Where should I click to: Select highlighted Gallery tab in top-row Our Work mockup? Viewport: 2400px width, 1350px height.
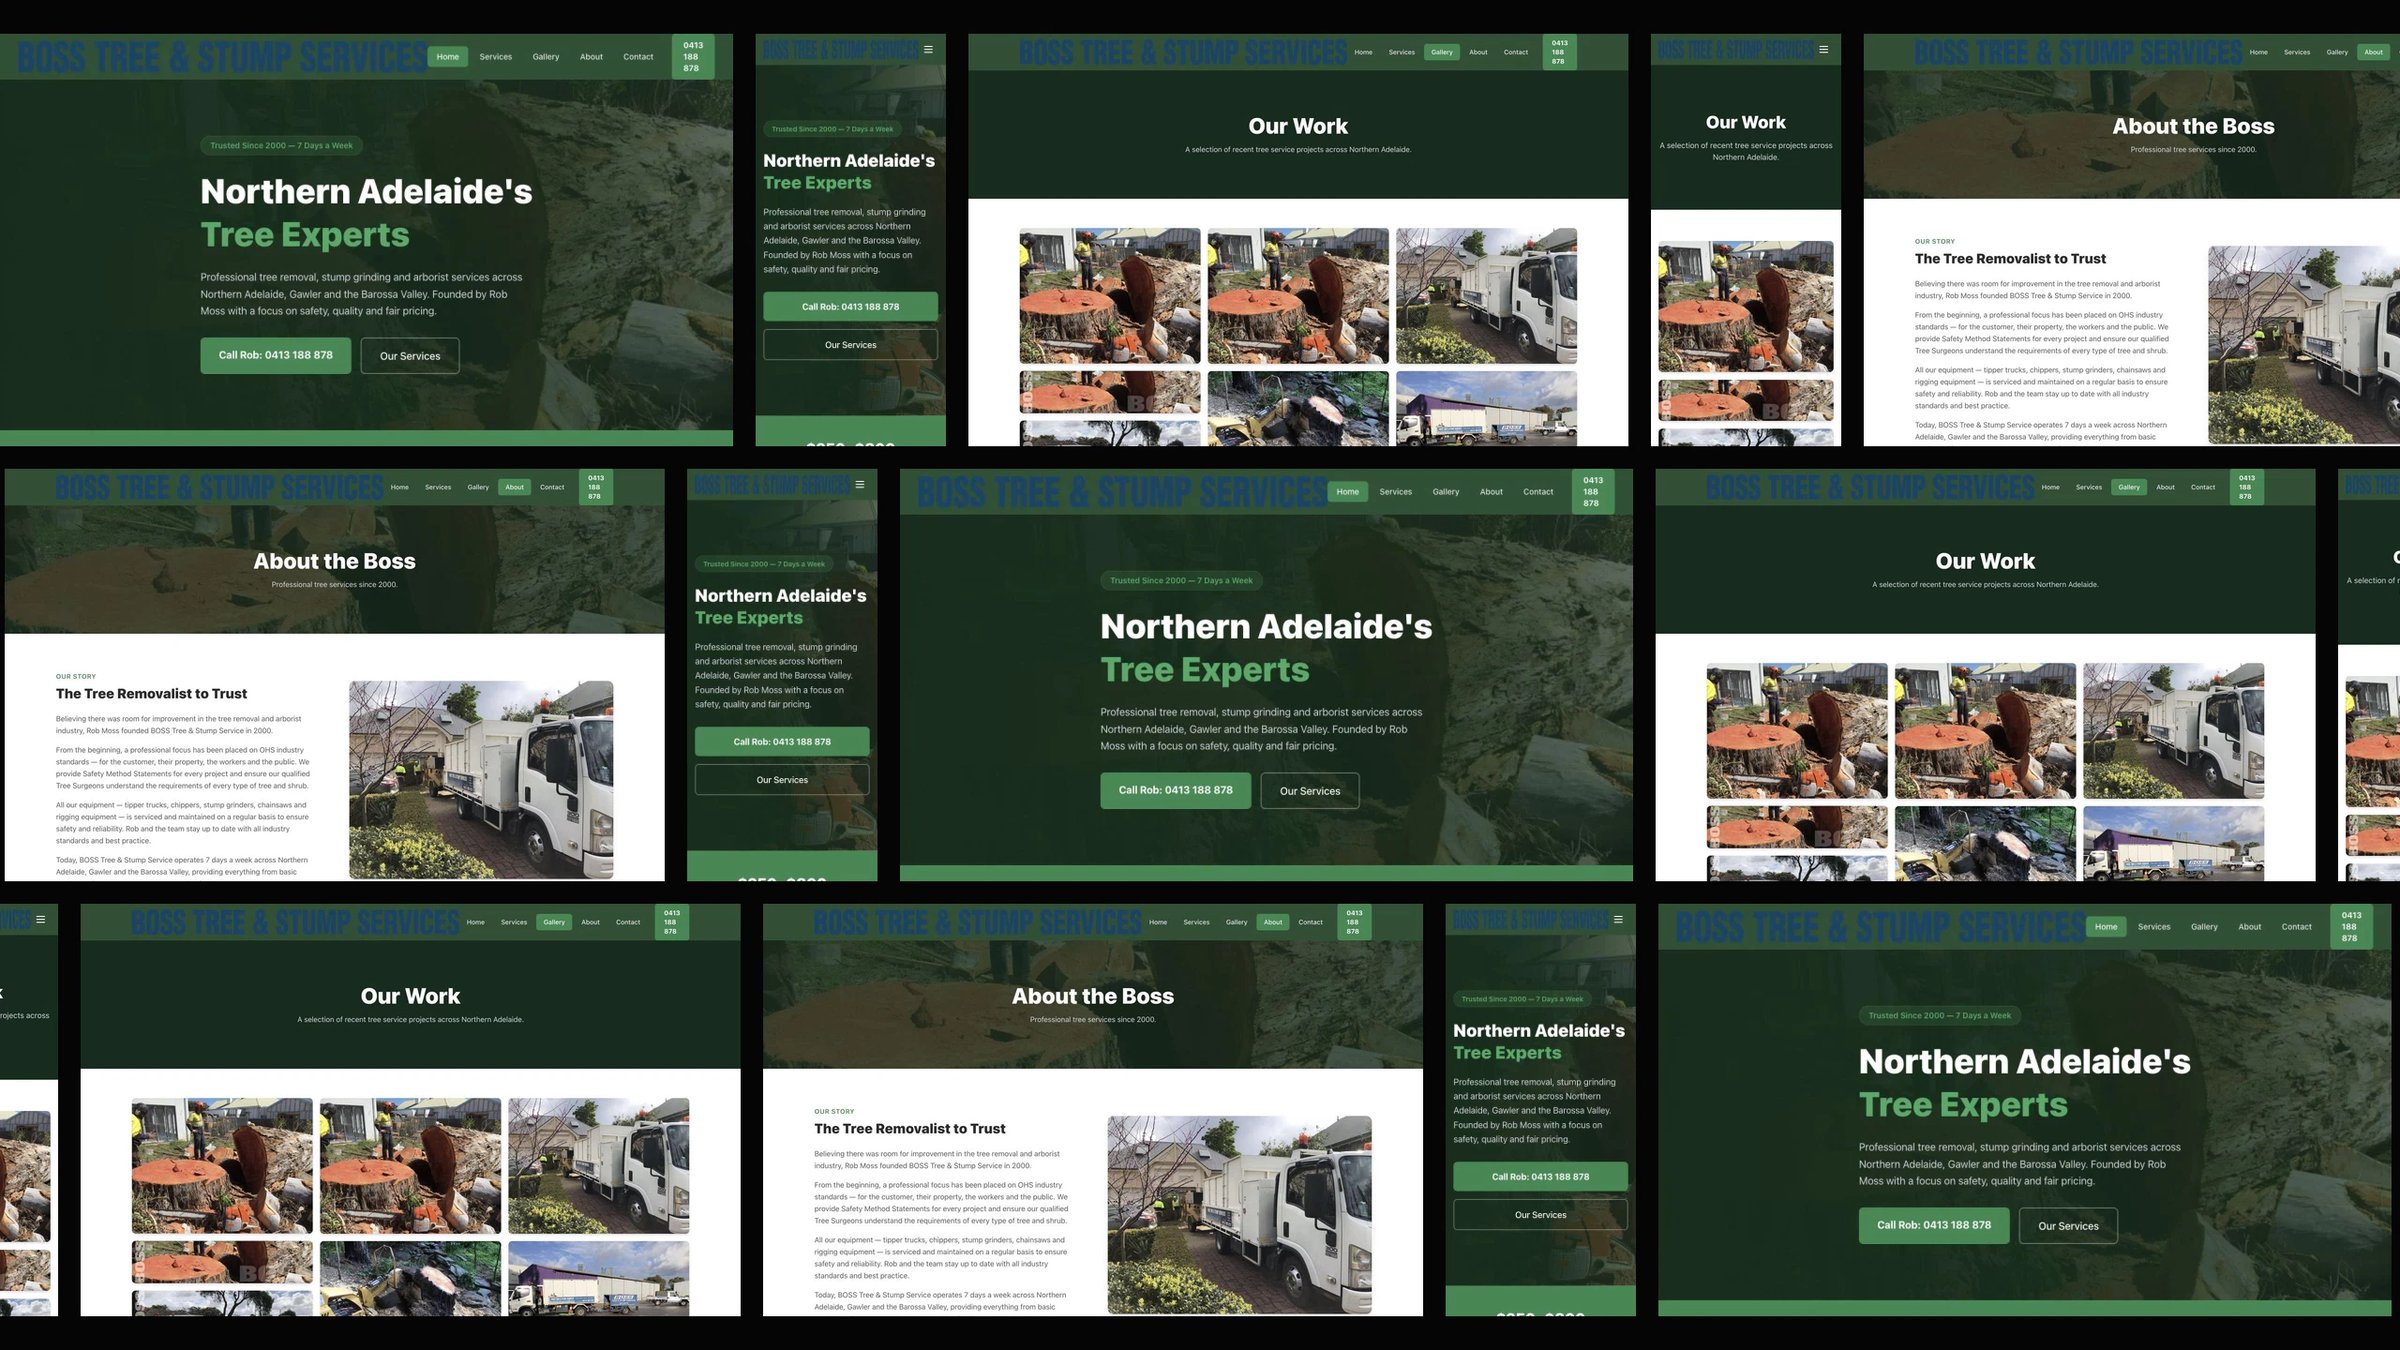[x=1441, y=52]
